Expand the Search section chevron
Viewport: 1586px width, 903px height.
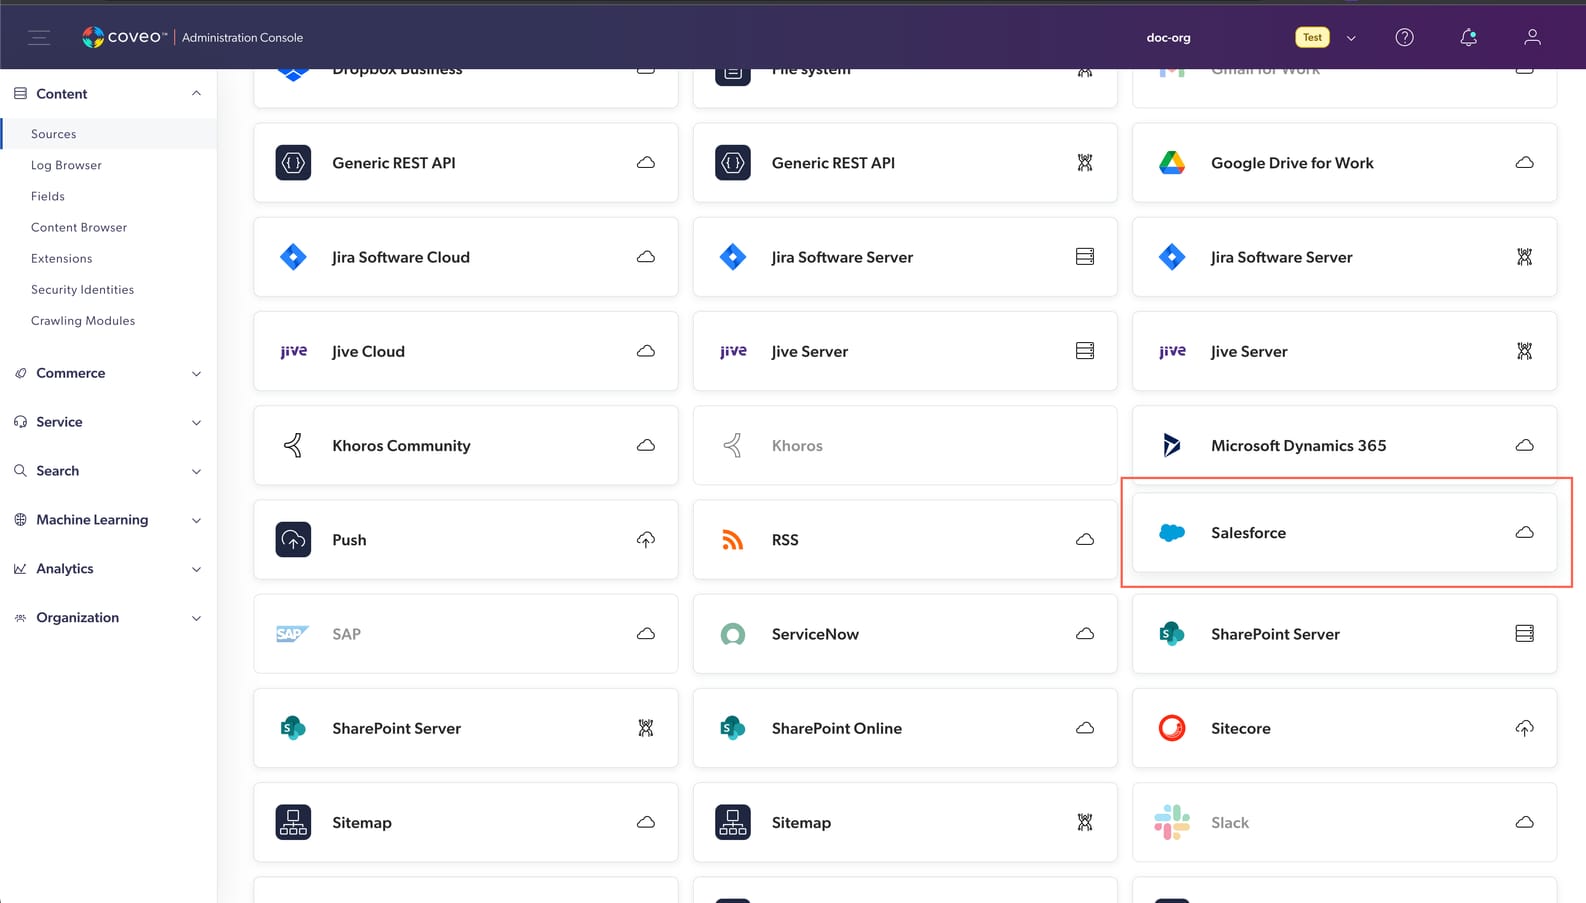(196, 472)
